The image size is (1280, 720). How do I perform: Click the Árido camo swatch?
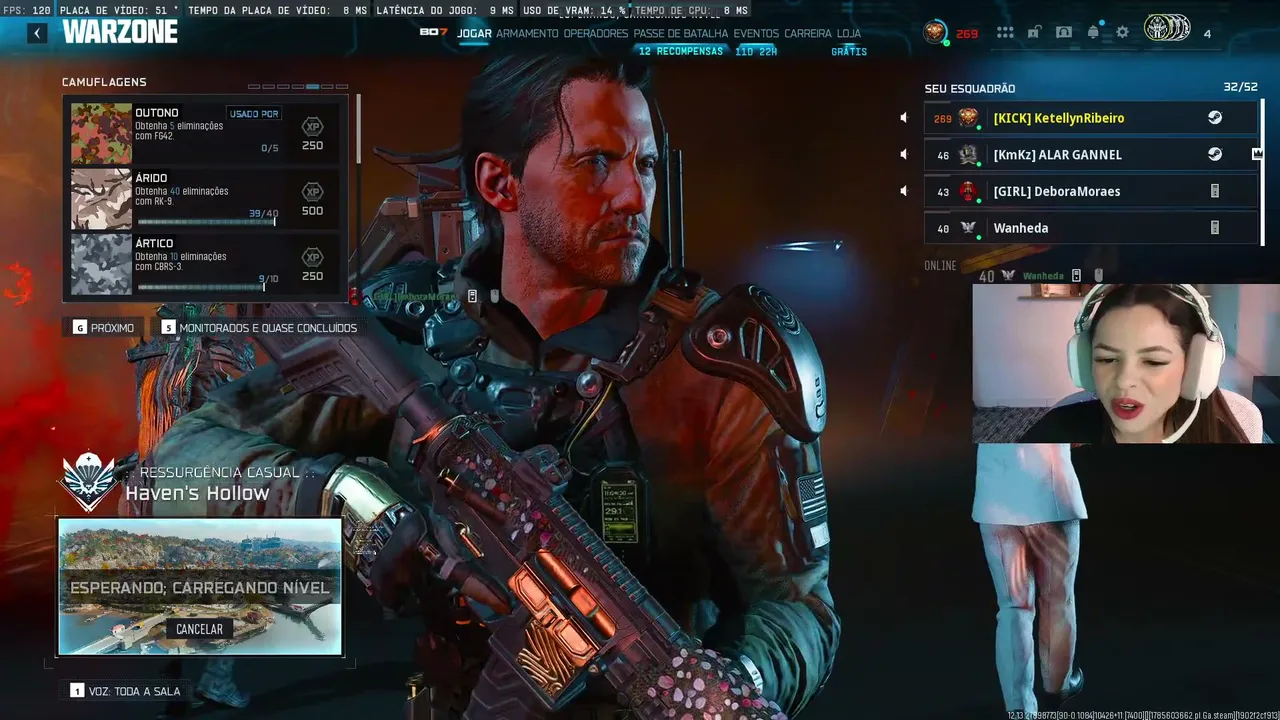click(x=101, y=199)
